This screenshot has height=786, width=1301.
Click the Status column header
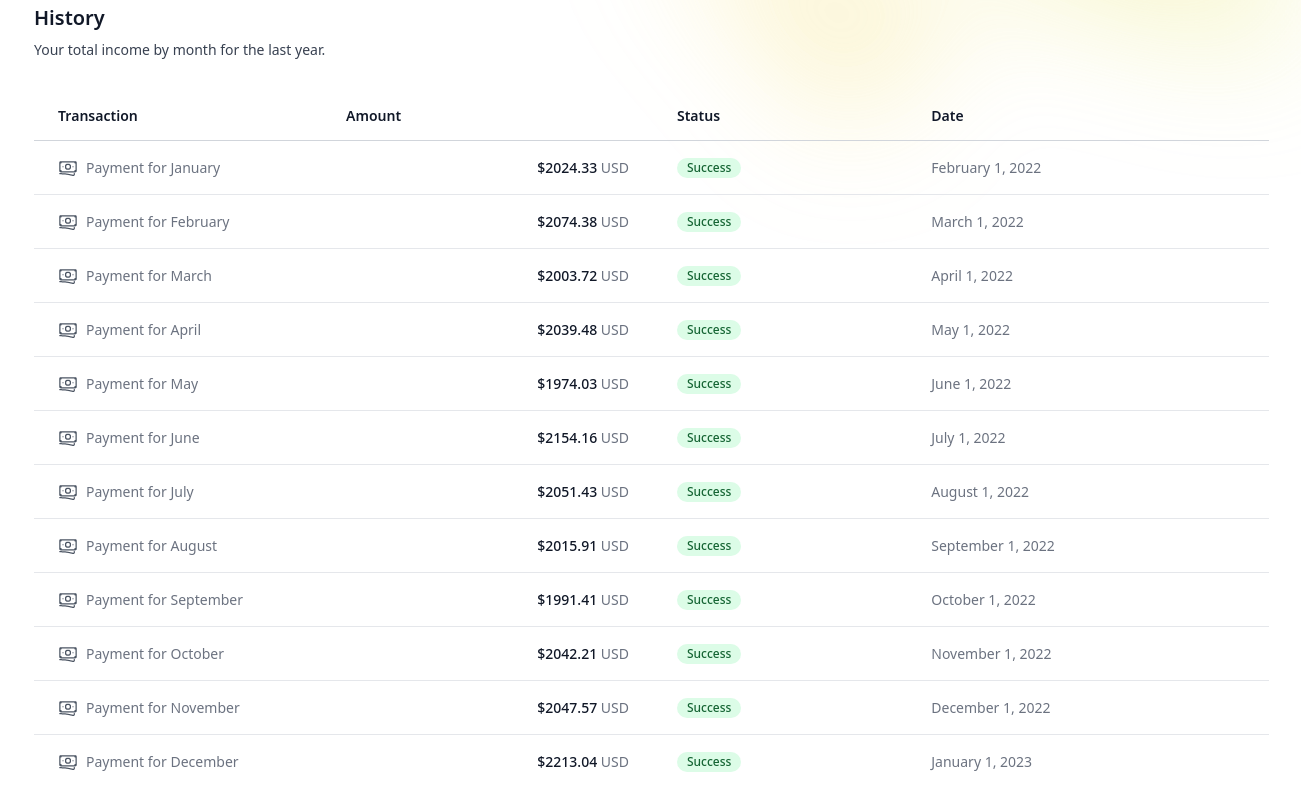(x=698, y=116)
